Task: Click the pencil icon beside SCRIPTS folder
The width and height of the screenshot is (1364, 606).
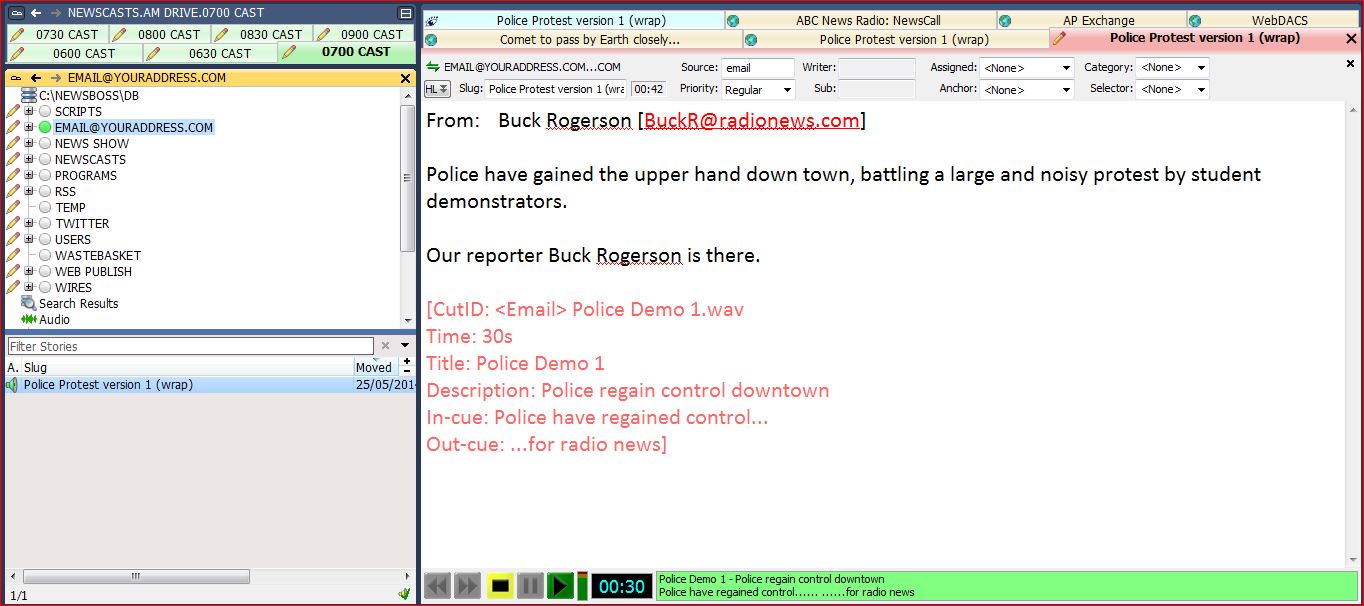Action: (x=13, y=111)
